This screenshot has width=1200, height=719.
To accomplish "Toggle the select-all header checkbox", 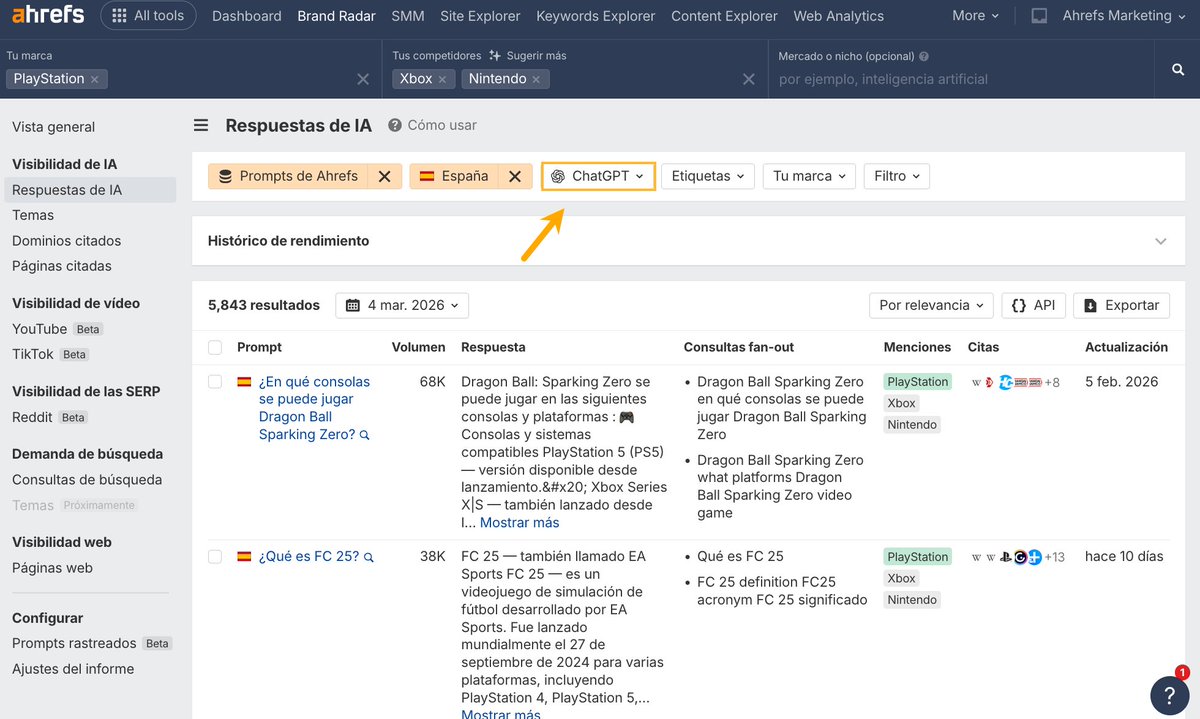I will 215,347.
